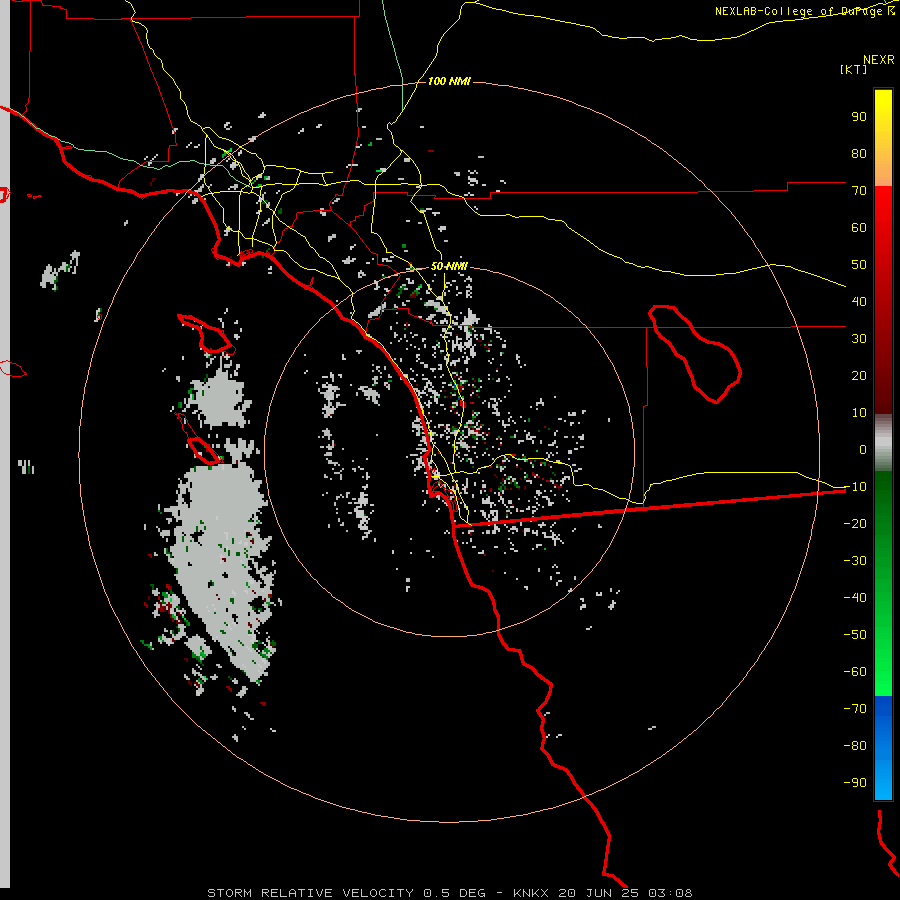Click the positive 30 knot scale label
Image resolution: width=900 pixels, height=900 pixels.
click(859, 339)
